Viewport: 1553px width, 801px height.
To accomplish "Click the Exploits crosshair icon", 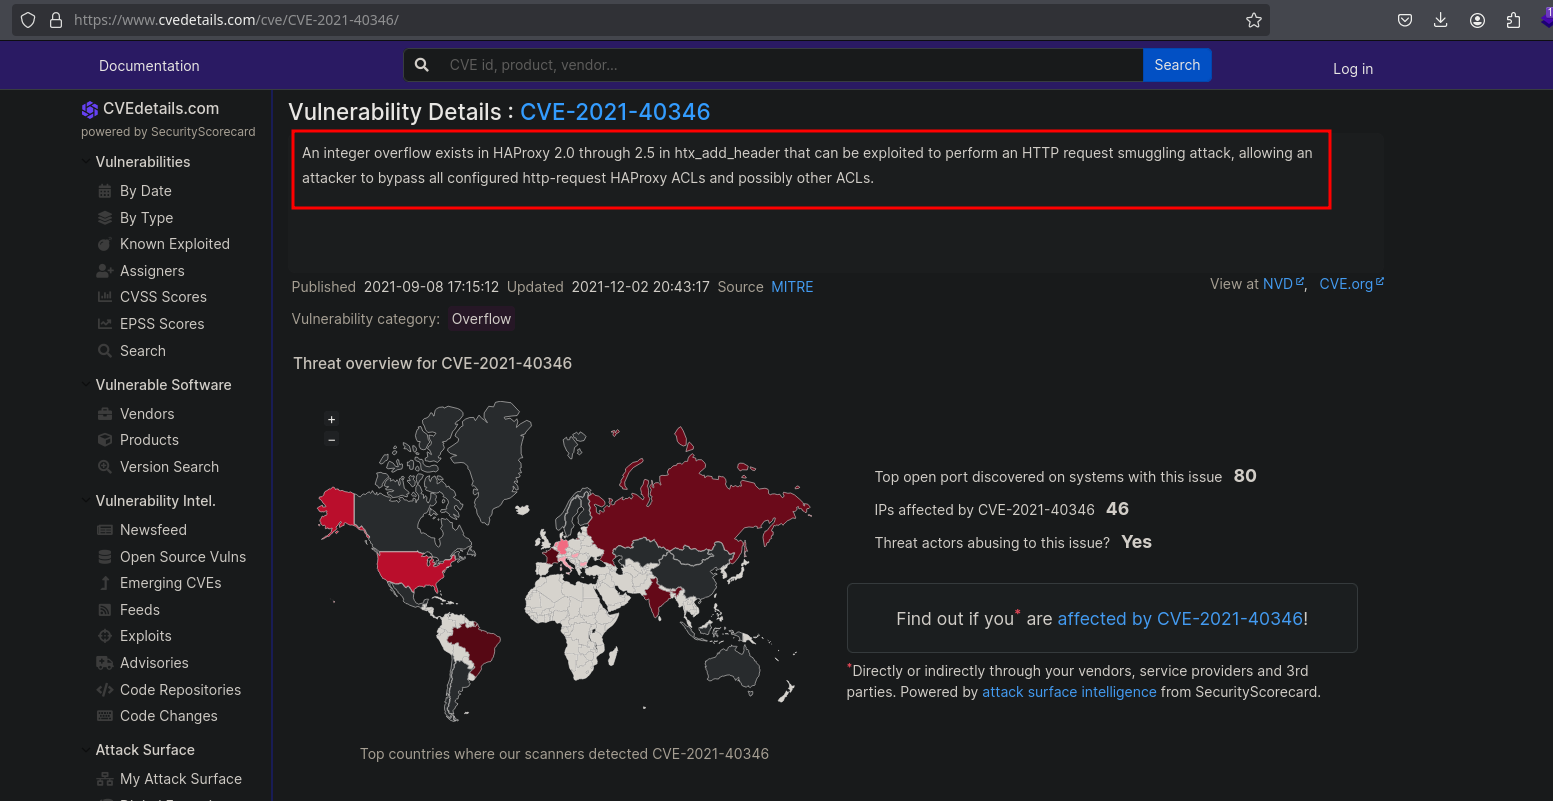I will pos(105,636).
